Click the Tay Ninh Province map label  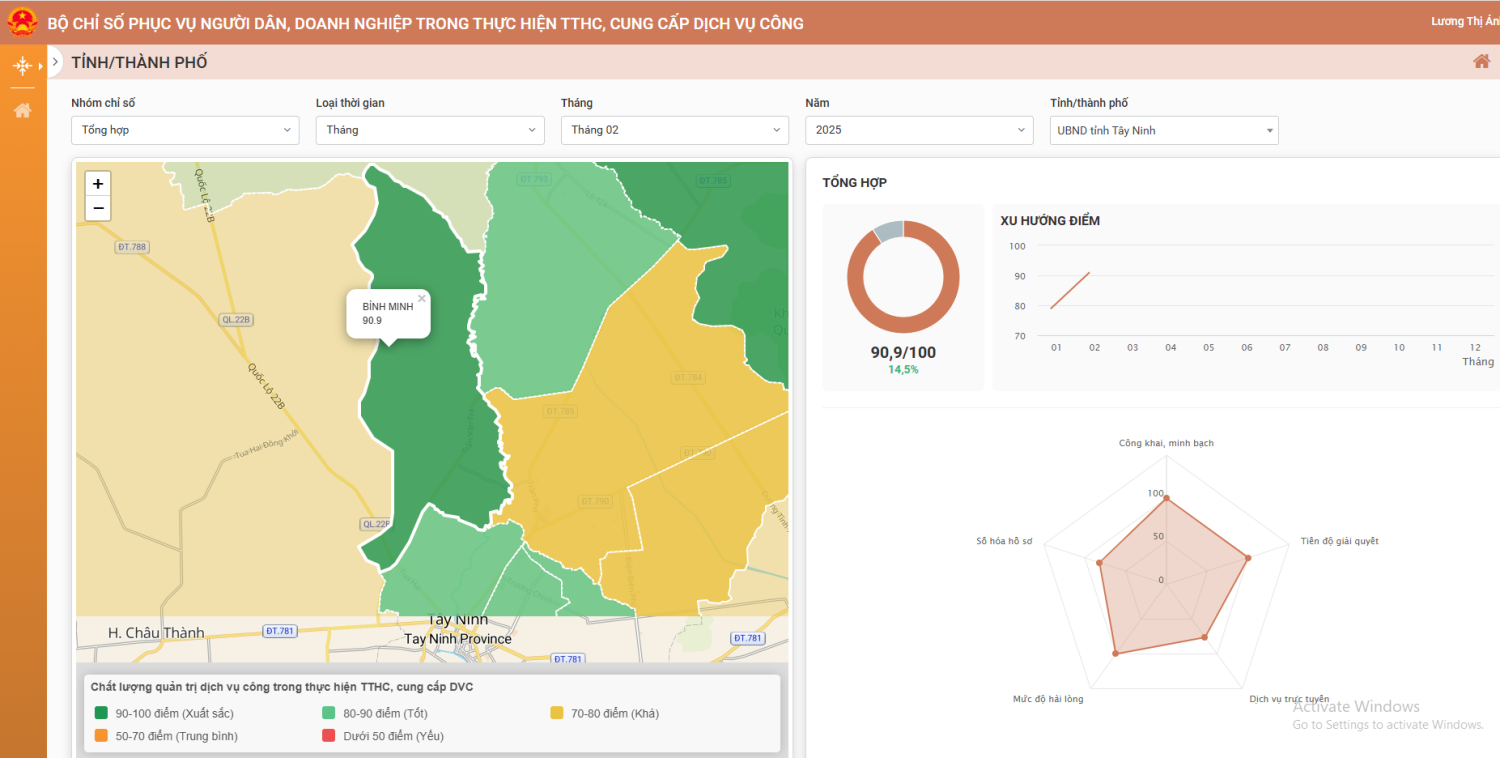pyautogui.click(x=457, y=639)
